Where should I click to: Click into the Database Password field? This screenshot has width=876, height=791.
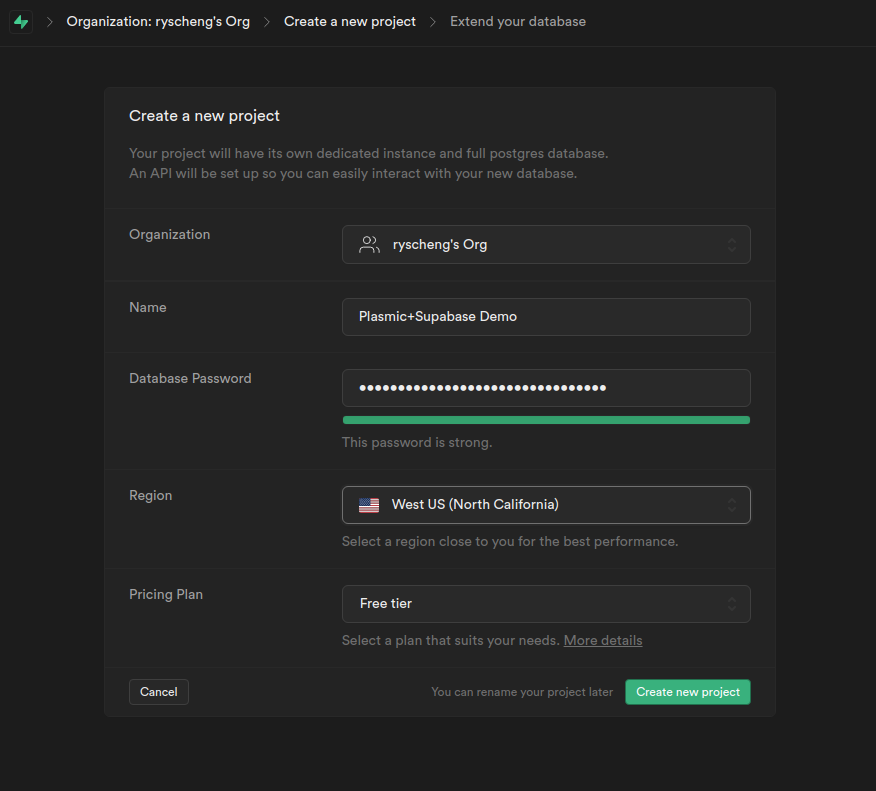545,388
